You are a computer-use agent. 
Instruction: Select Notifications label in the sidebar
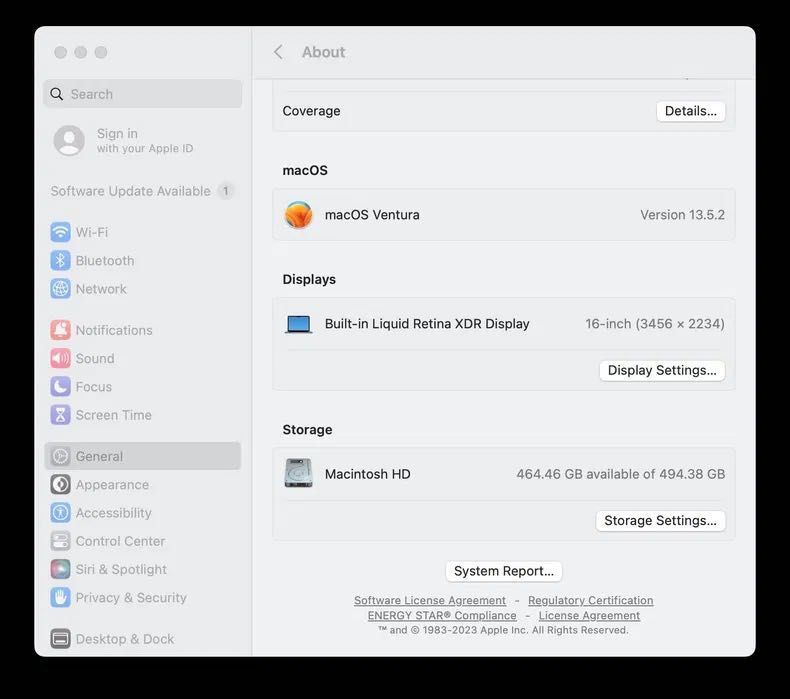click(x=114, y=330)
